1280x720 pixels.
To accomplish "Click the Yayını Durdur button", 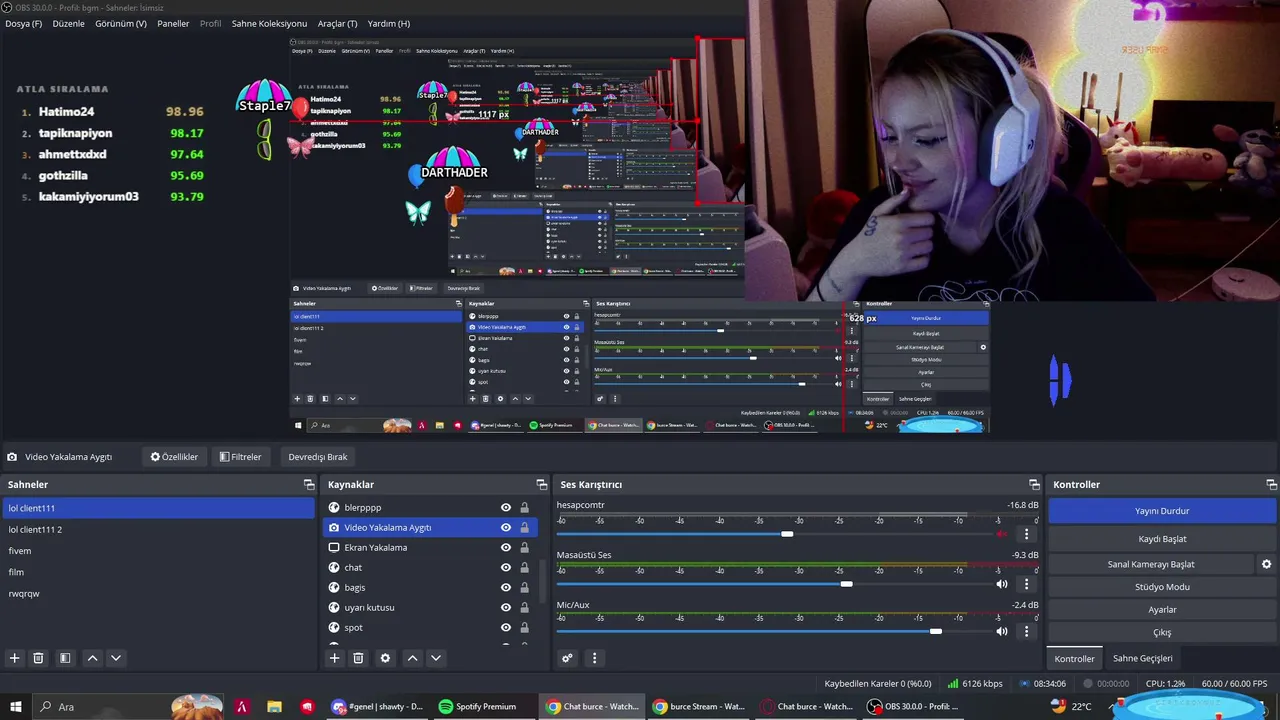I will click(x=1162, y=511).
